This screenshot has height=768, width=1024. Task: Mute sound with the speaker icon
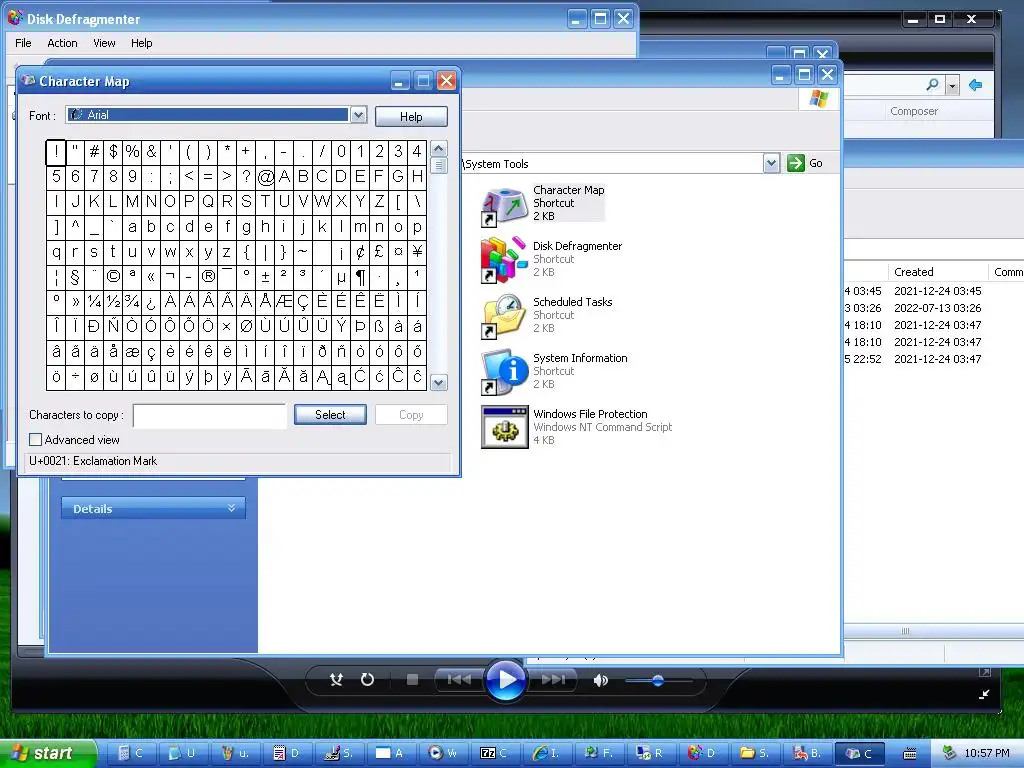[600, 680]
